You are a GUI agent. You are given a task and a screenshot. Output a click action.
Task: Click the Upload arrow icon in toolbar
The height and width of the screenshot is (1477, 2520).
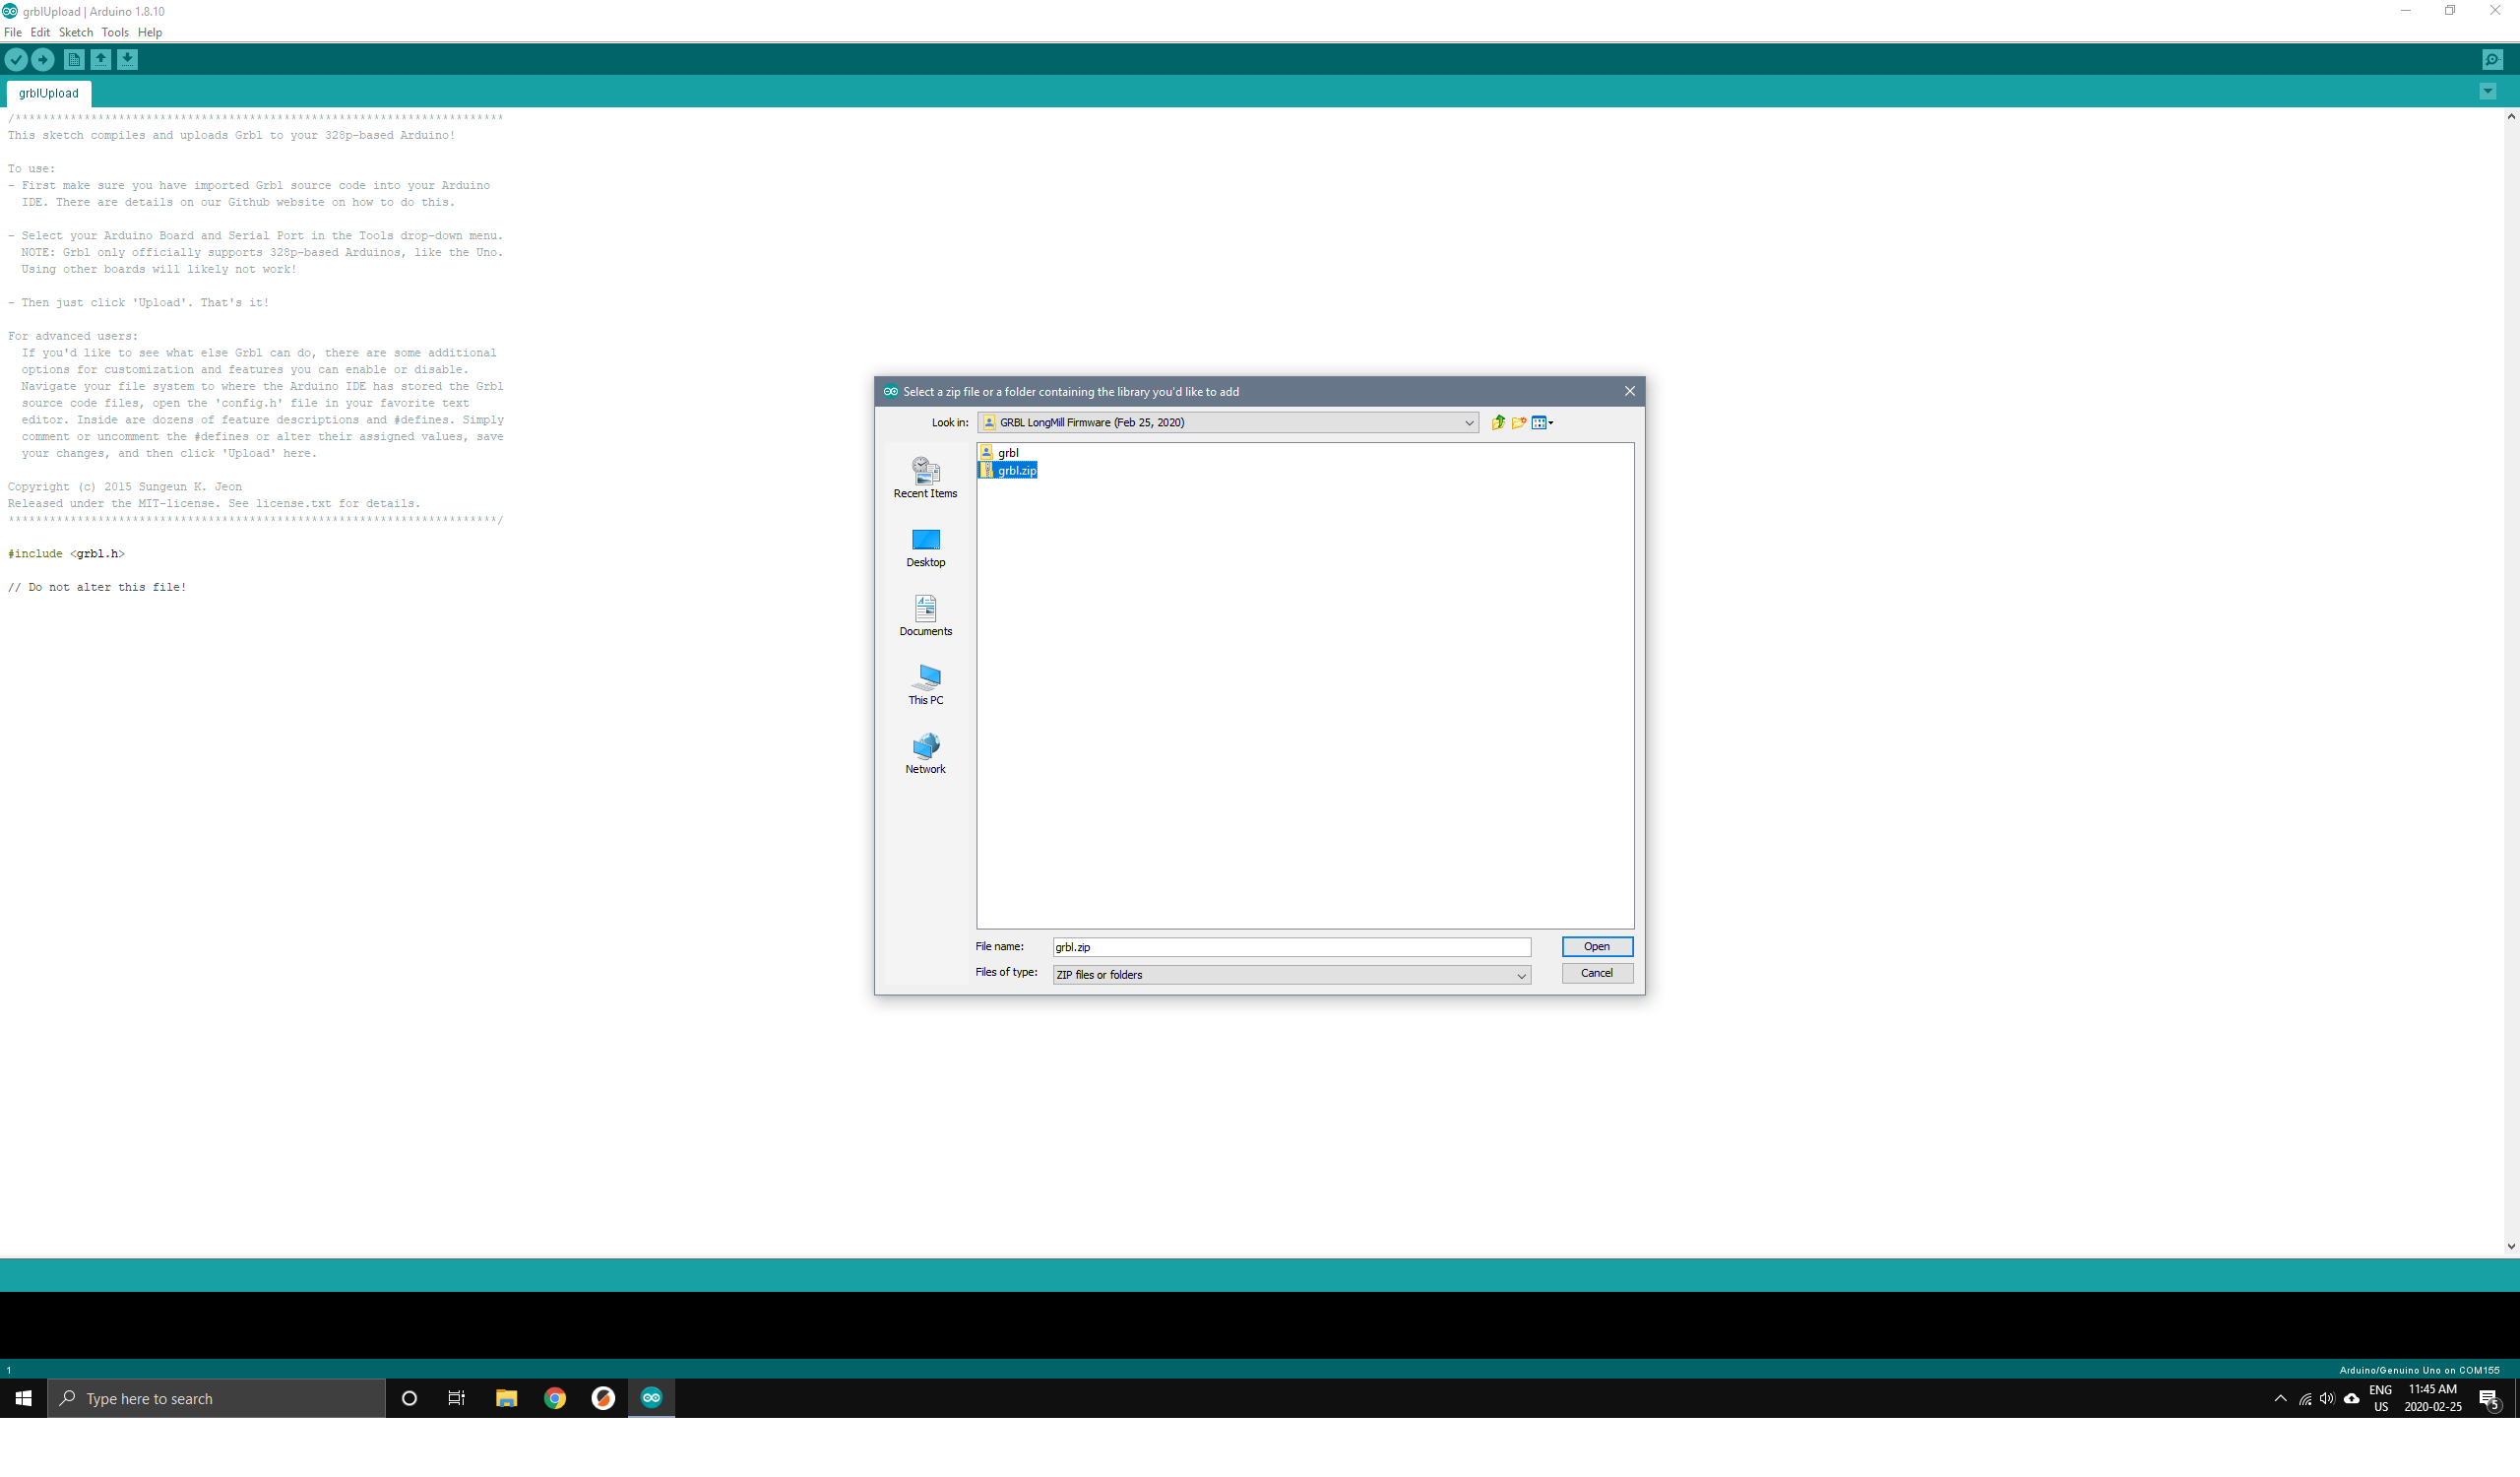[x=43, y=60]
